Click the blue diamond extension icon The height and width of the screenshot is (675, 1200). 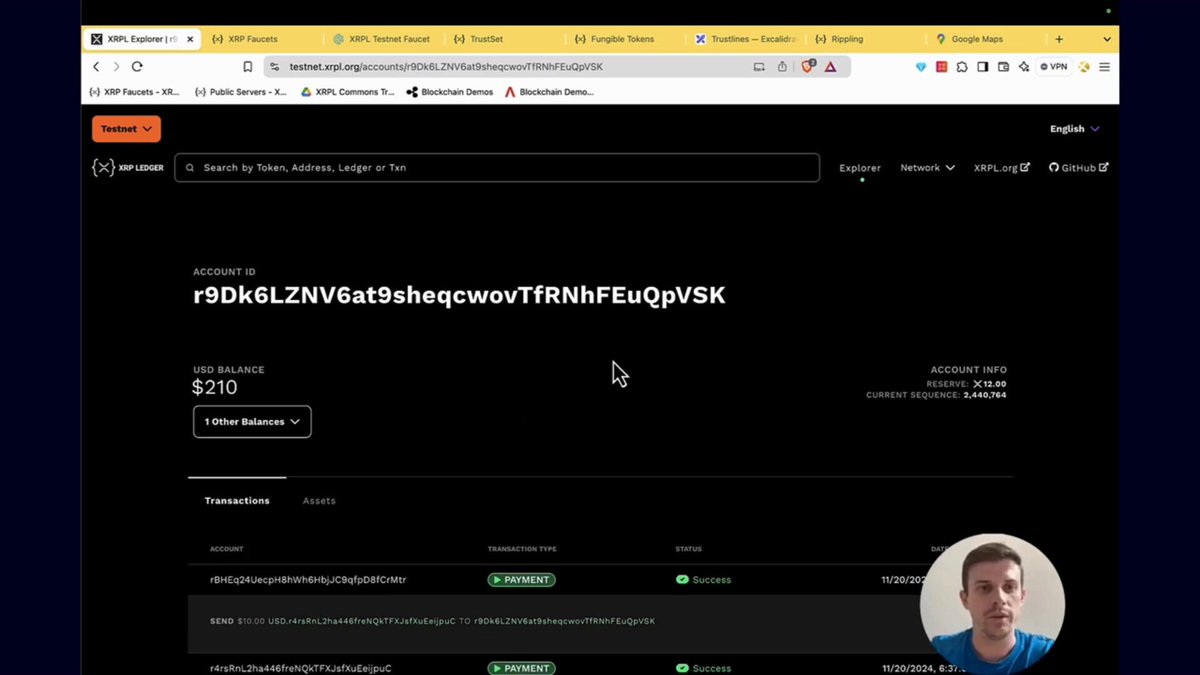(921, 67)
